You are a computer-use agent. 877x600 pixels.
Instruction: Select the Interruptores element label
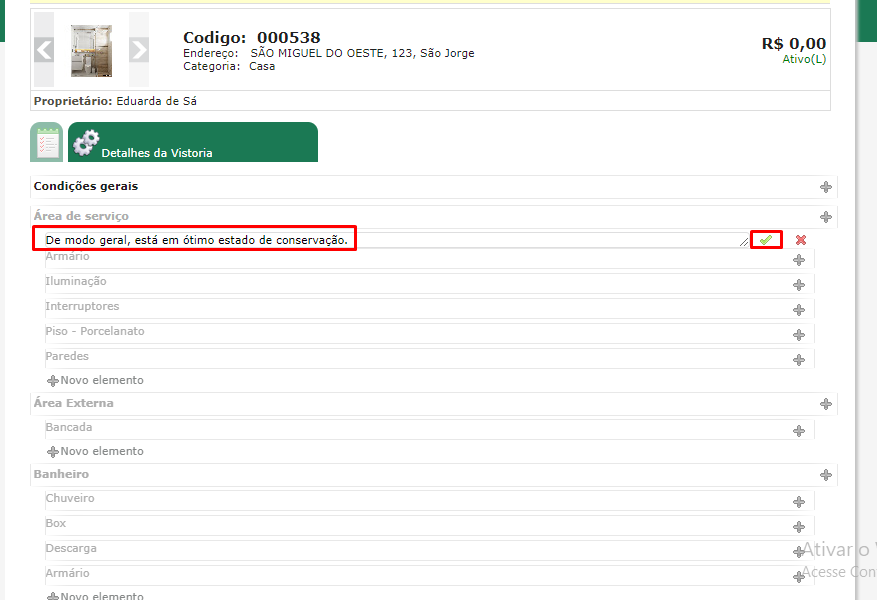pyautogui.click(x=82, y=306)
